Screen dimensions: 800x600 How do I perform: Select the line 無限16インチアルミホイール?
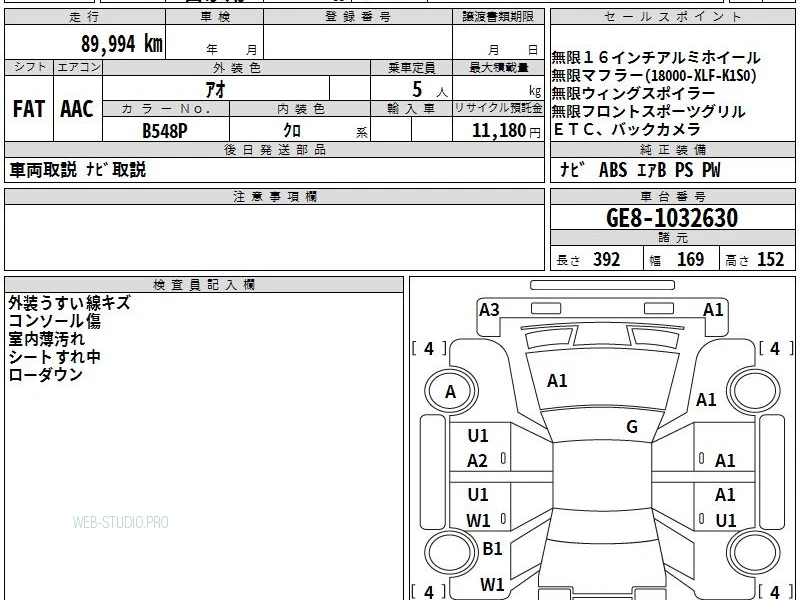point(656,58)
